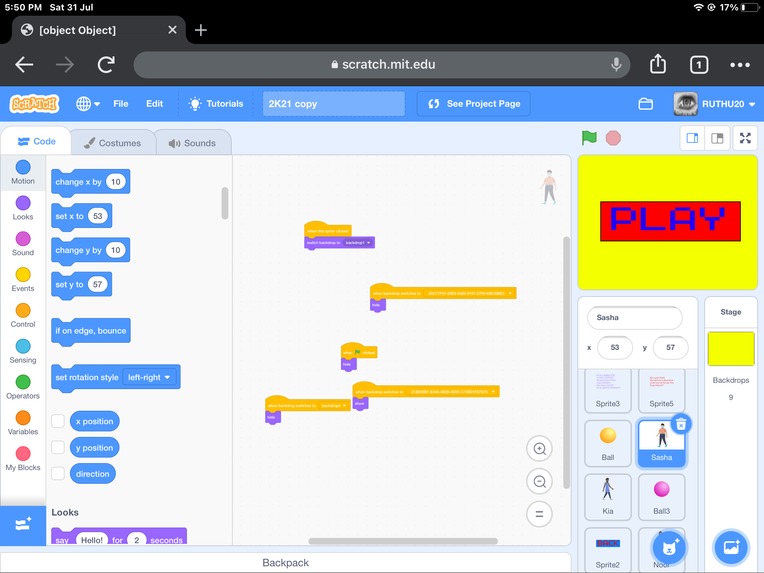Delete the Sasha sprite with trash icon
The height and width of the screenshot is (573, 764).
[x=681, y=424]
